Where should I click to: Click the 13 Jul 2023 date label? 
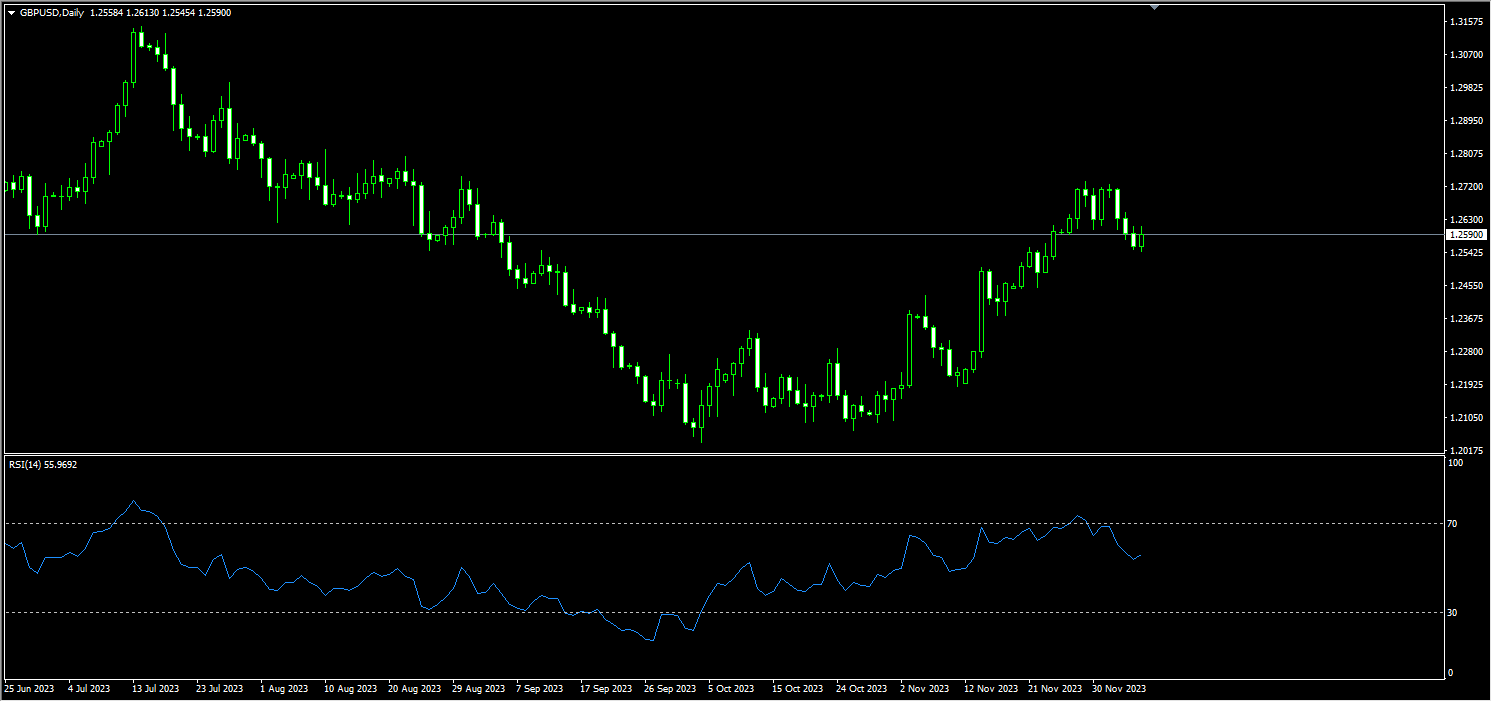[155, 689]
